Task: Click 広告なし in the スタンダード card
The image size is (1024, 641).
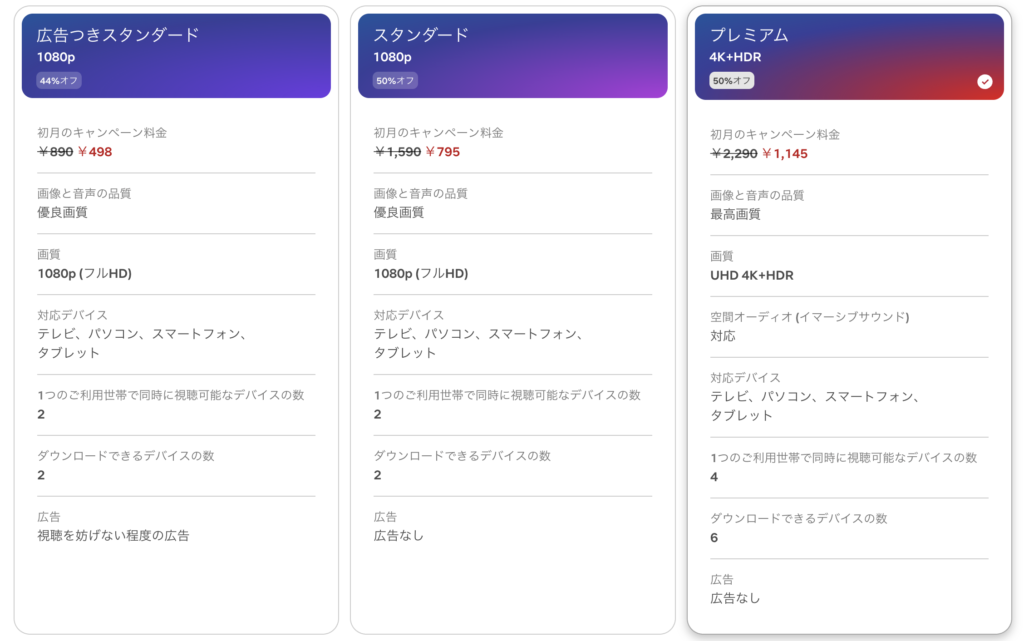Action: click(399, 535)
